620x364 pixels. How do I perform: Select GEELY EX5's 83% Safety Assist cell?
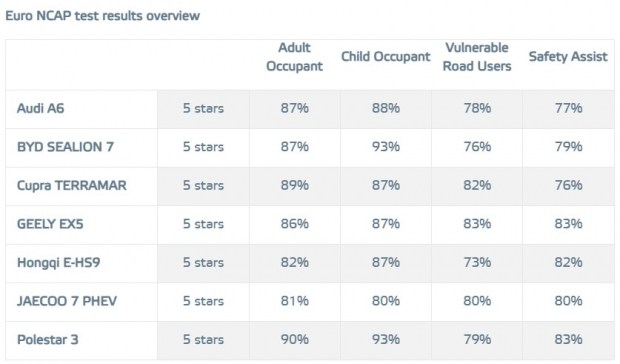(x=568, y=224)
